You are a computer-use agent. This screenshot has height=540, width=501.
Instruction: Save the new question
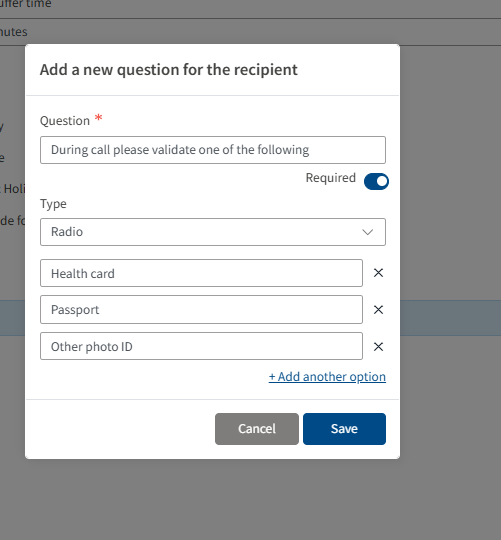tap(344, 429)
